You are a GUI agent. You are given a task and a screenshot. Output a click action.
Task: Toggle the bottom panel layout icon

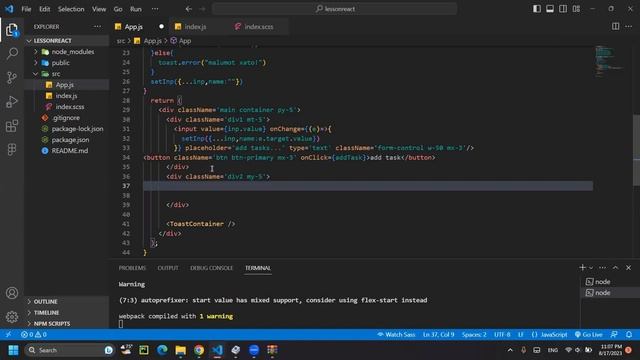click(550, 9)
